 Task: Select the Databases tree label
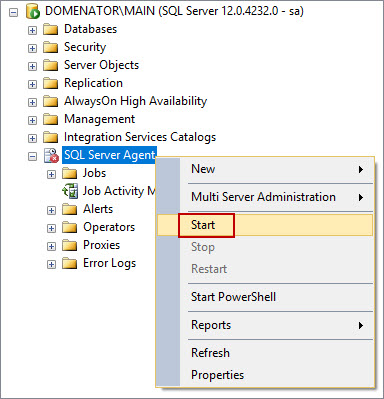pos(90,29)
